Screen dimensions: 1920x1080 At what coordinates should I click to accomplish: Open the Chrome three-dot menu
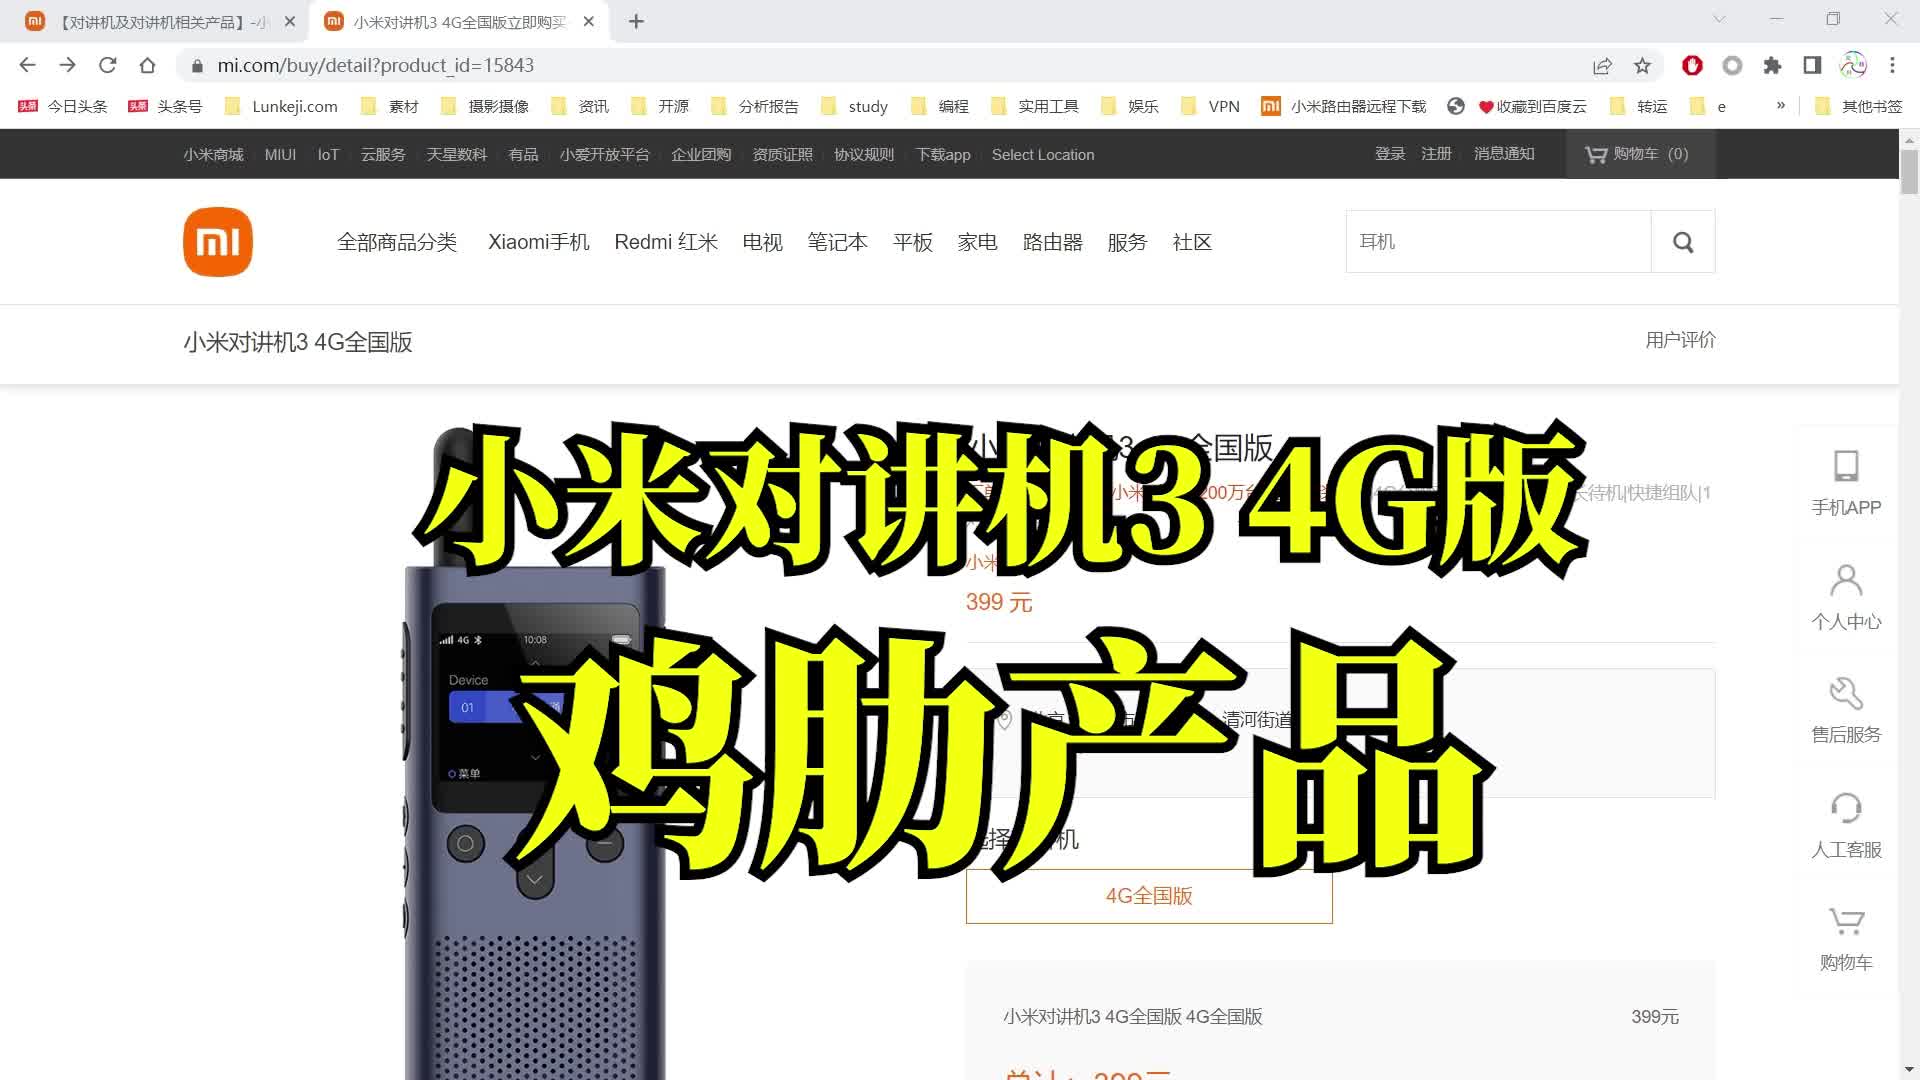[x=1892, y=65]
